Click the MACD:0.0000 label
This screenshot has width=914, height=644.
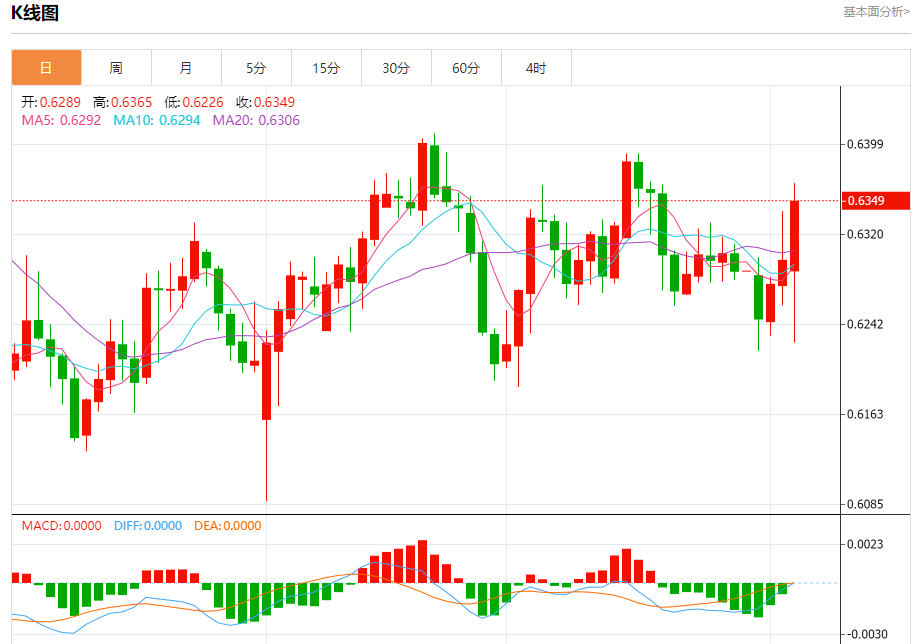(x=61, y=526)
